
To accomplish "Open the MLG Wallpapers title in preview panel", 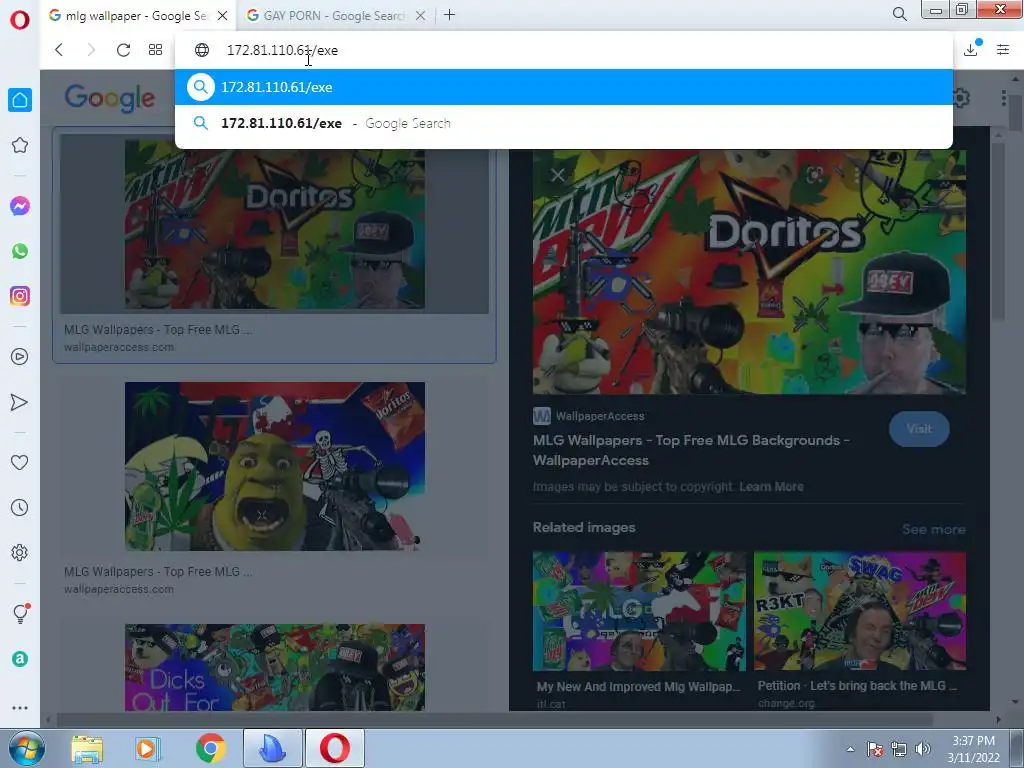I will (691, 450).
